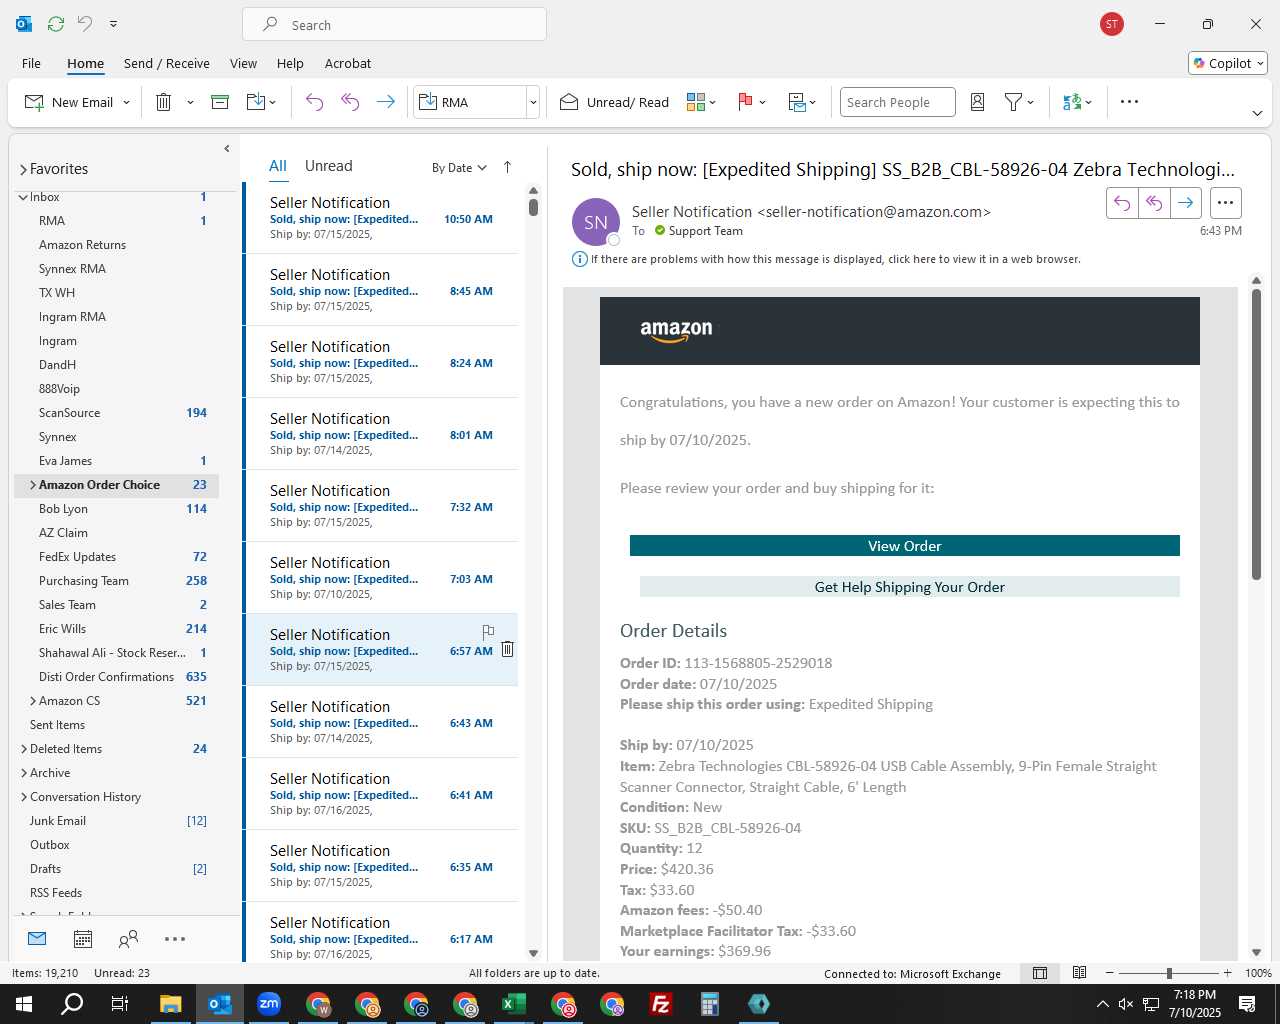This screenshot has height=1024, width=1280.
Task: Open FileZilla from the Windows taskbar
Action: pos(661,1004)
